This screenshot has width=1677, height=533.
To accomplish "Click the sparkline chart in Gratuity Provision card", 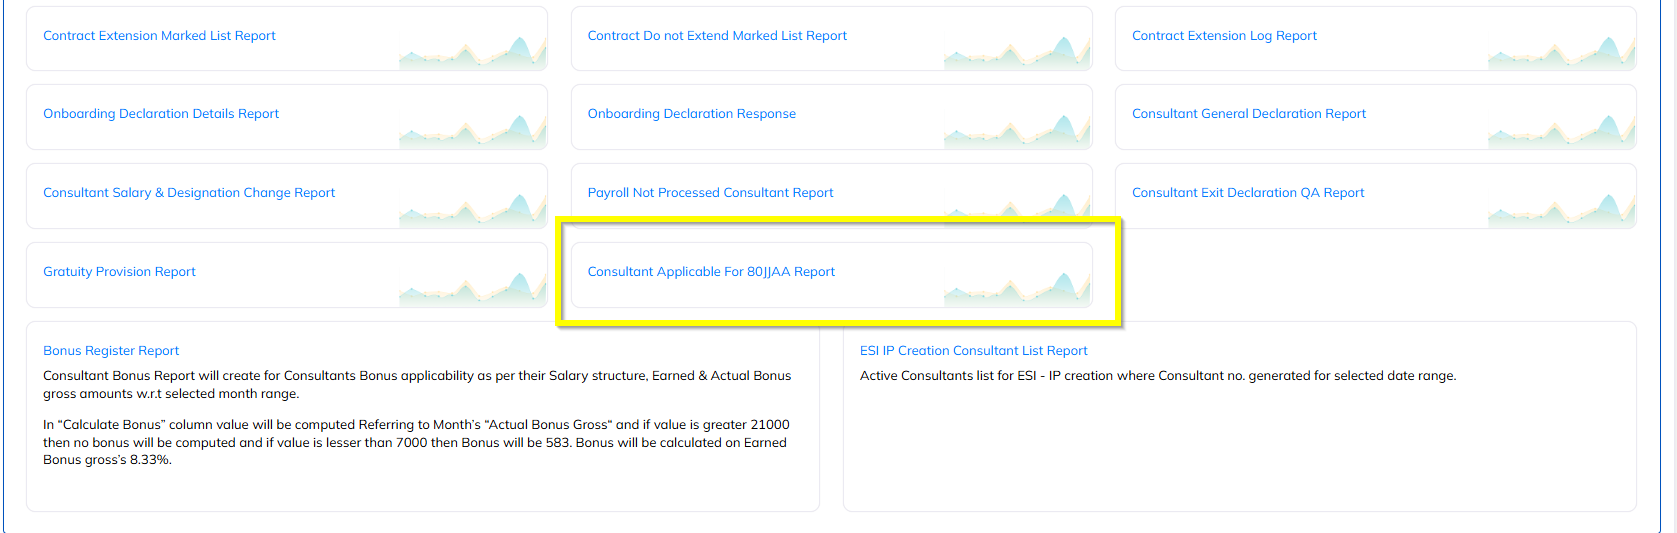I will pos(472,288).
